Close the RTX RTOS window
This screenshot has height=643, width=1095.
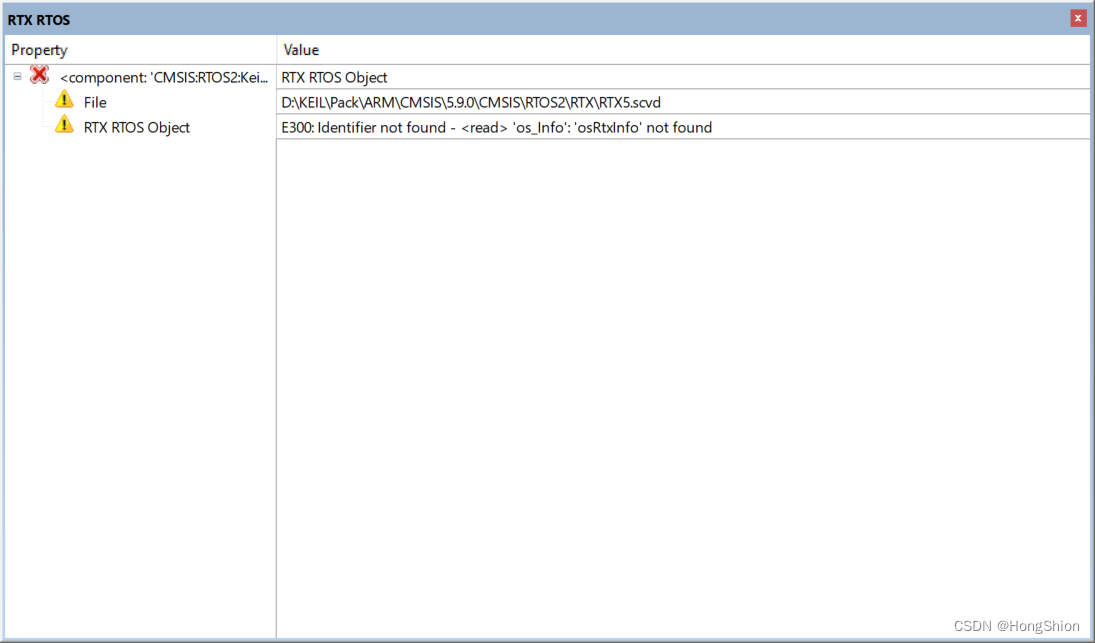point(1078,19)
